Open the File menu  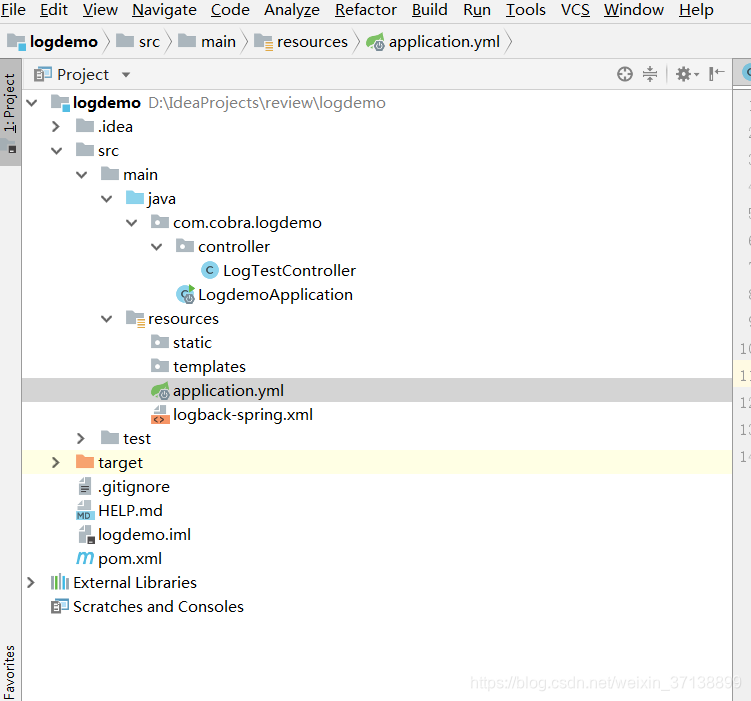coord(13,10)
